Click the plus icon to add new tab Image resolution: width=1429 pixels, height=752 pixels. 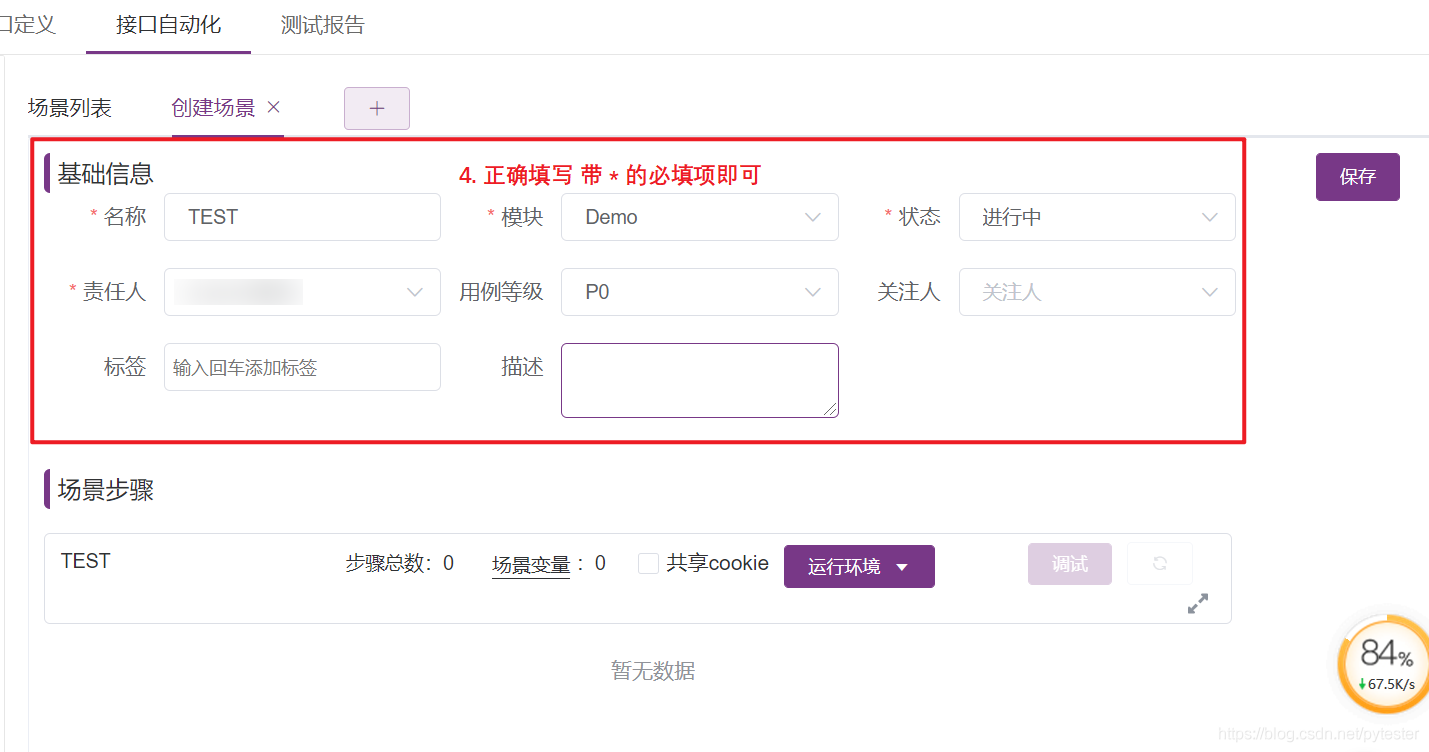[376, 109]
